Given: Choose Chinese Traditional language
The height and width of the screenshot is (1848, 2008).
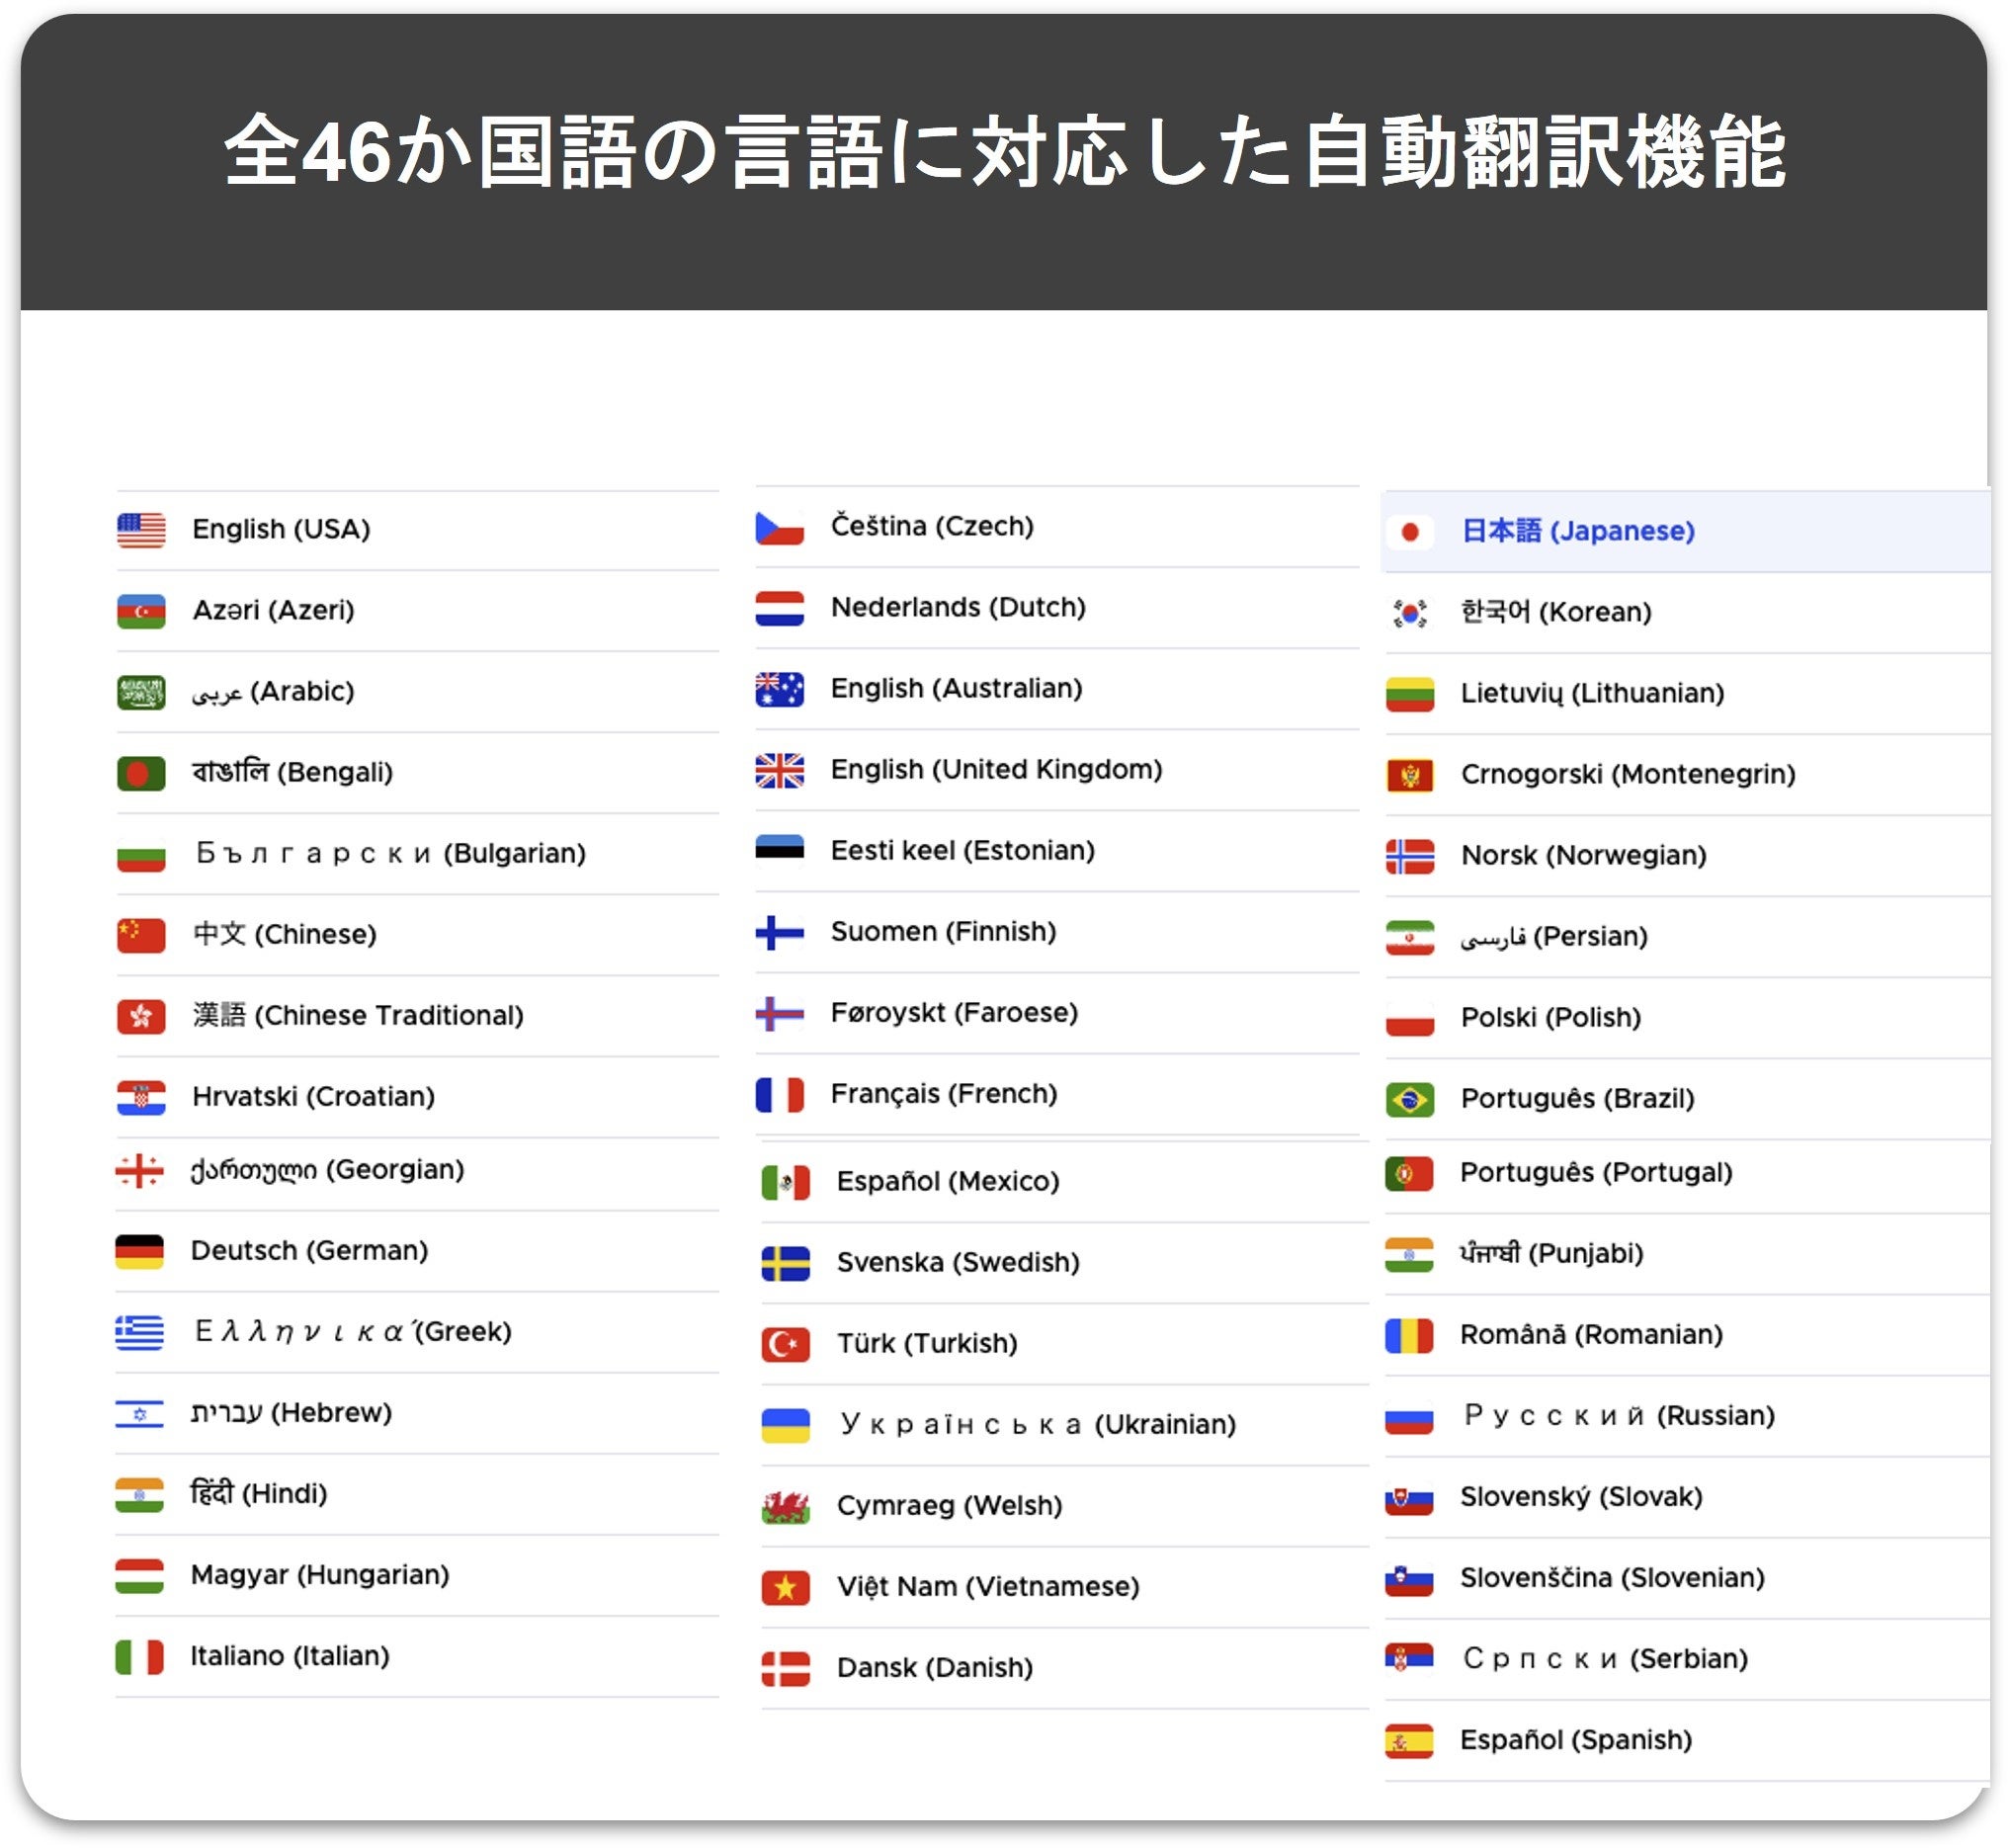Looking at the screenshot, I should click(357, 1016).
